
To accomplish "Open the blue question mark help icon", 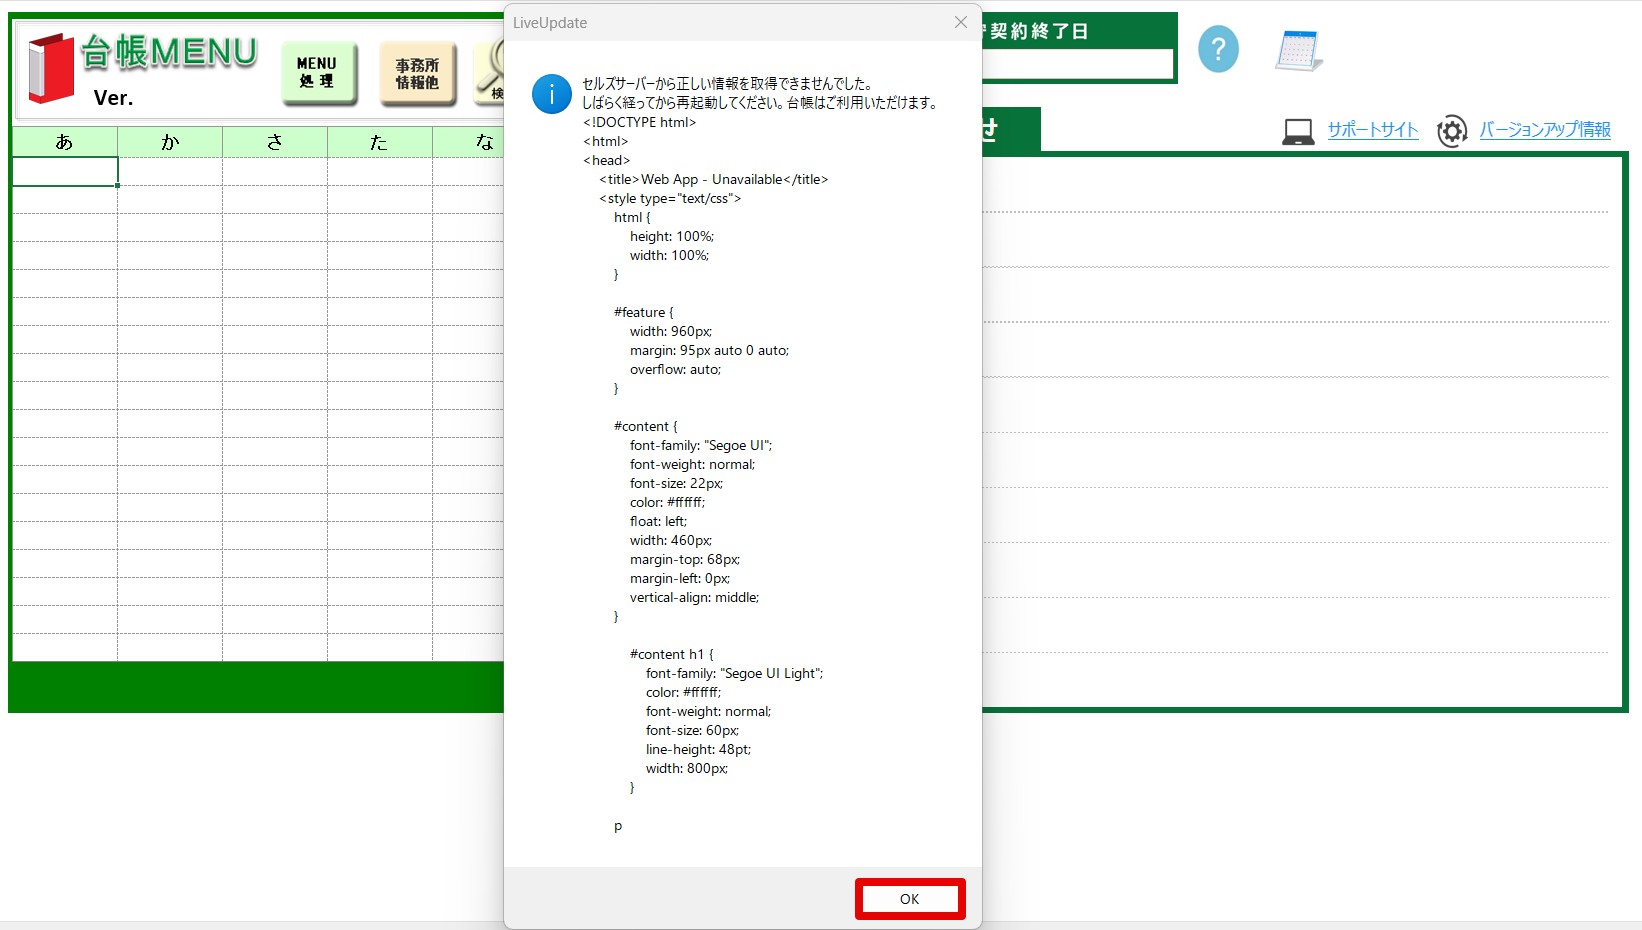I will pyautogui.click(x=1218, y=49).
